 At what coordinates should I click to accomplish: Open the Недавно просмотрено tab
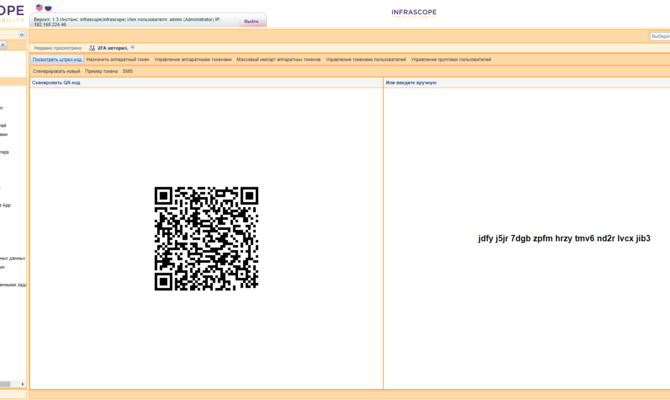pyautogui.click(x=58, y=48)
